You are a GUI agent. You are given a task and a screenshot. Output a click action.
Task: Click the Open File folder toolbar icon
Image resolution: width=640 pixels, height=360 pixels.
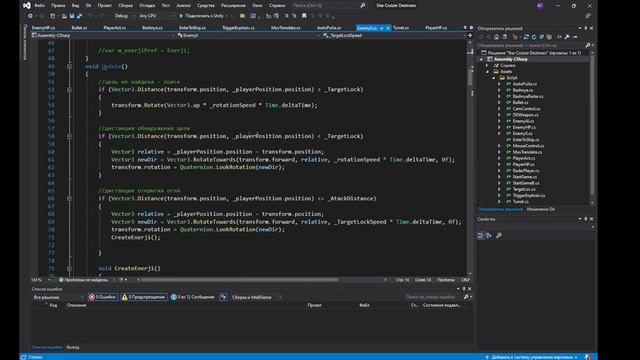[x=64, y=16]
